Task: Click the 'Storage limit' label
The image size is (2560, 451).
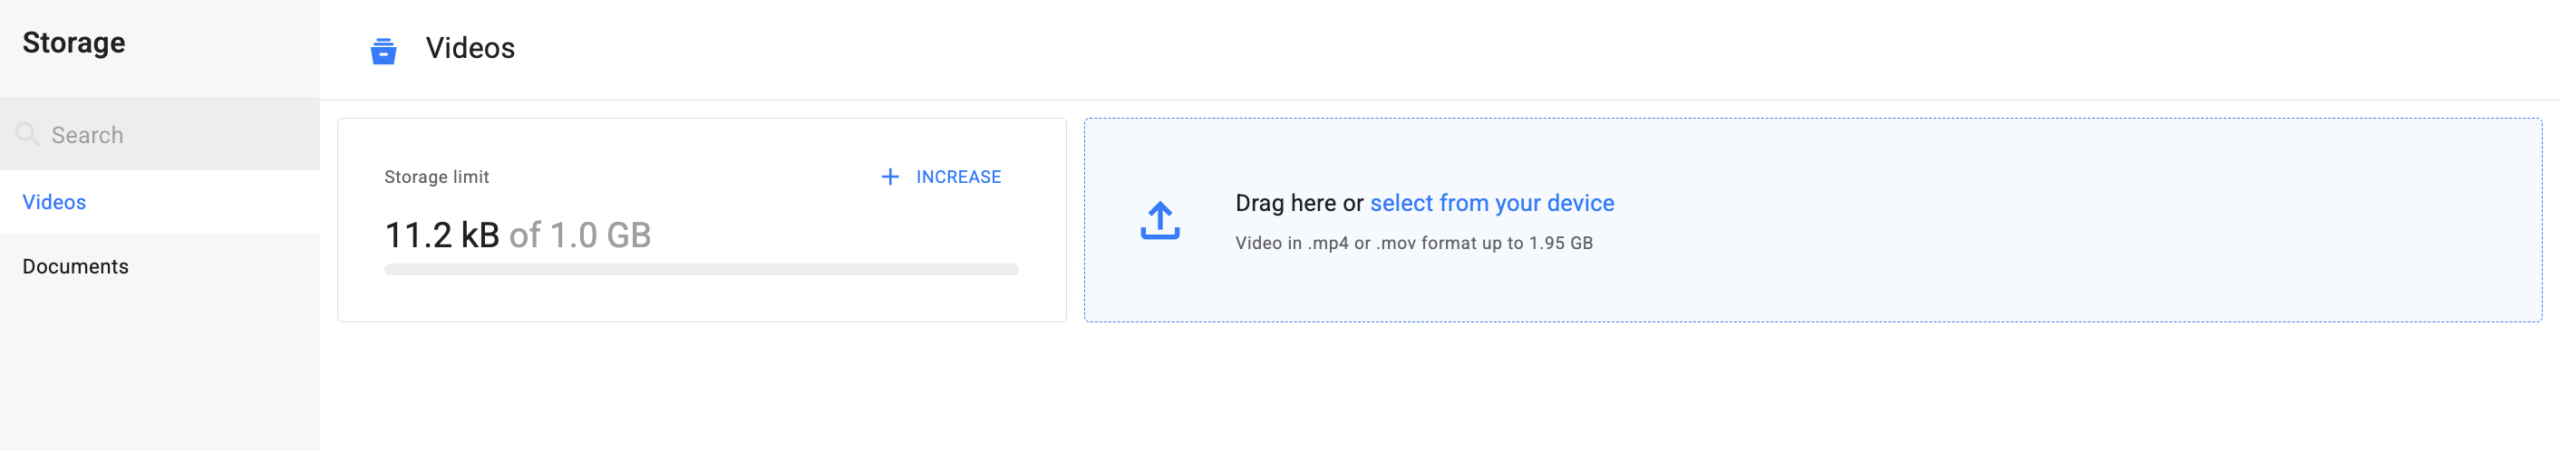Action: [x=436, y=177]
